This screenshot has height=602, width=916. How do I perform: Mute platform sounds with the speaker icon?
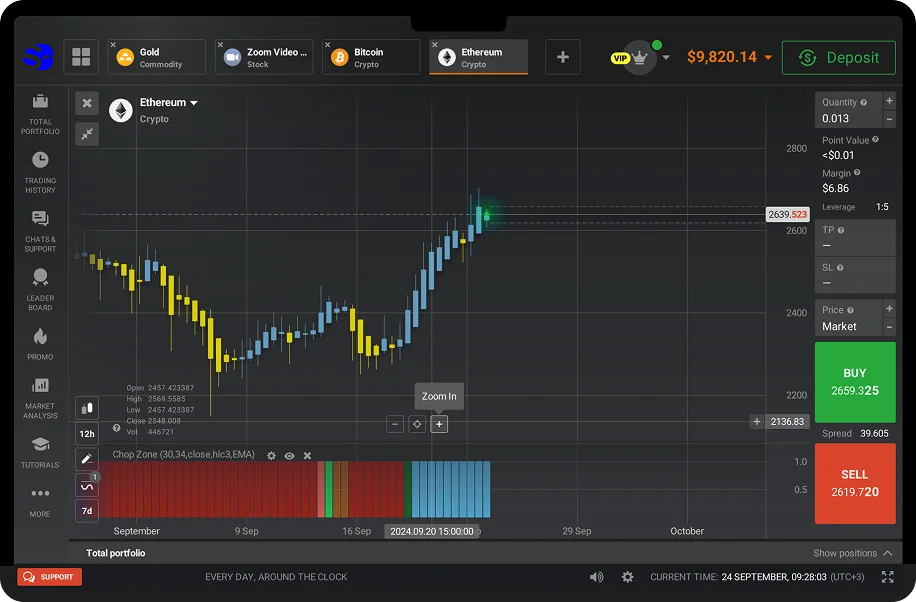(596, 576)
